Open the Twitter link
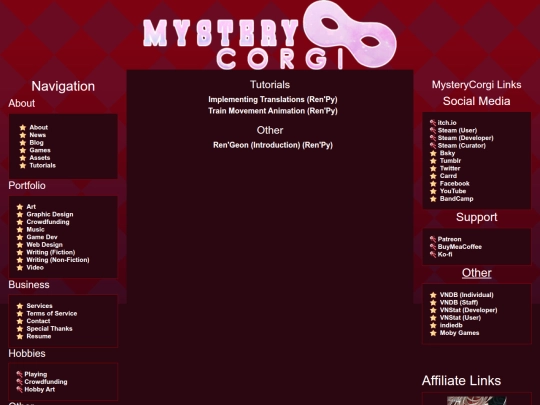 450,168
